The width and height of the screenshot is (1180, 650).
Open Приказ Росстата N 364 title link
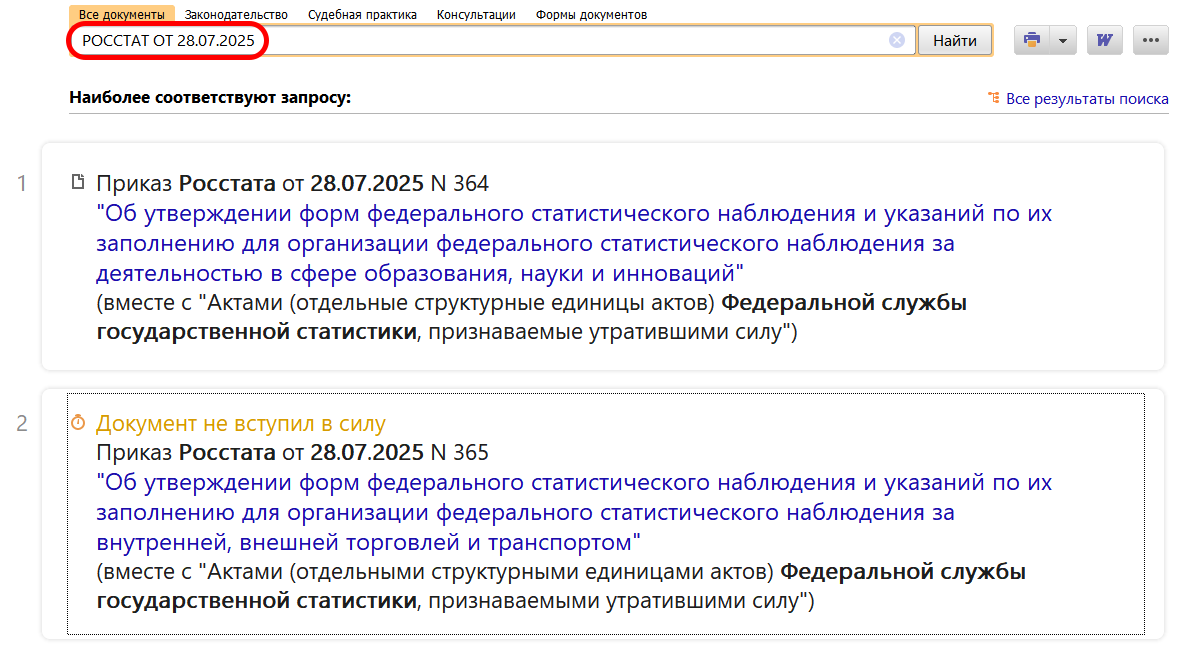point(573,243)
